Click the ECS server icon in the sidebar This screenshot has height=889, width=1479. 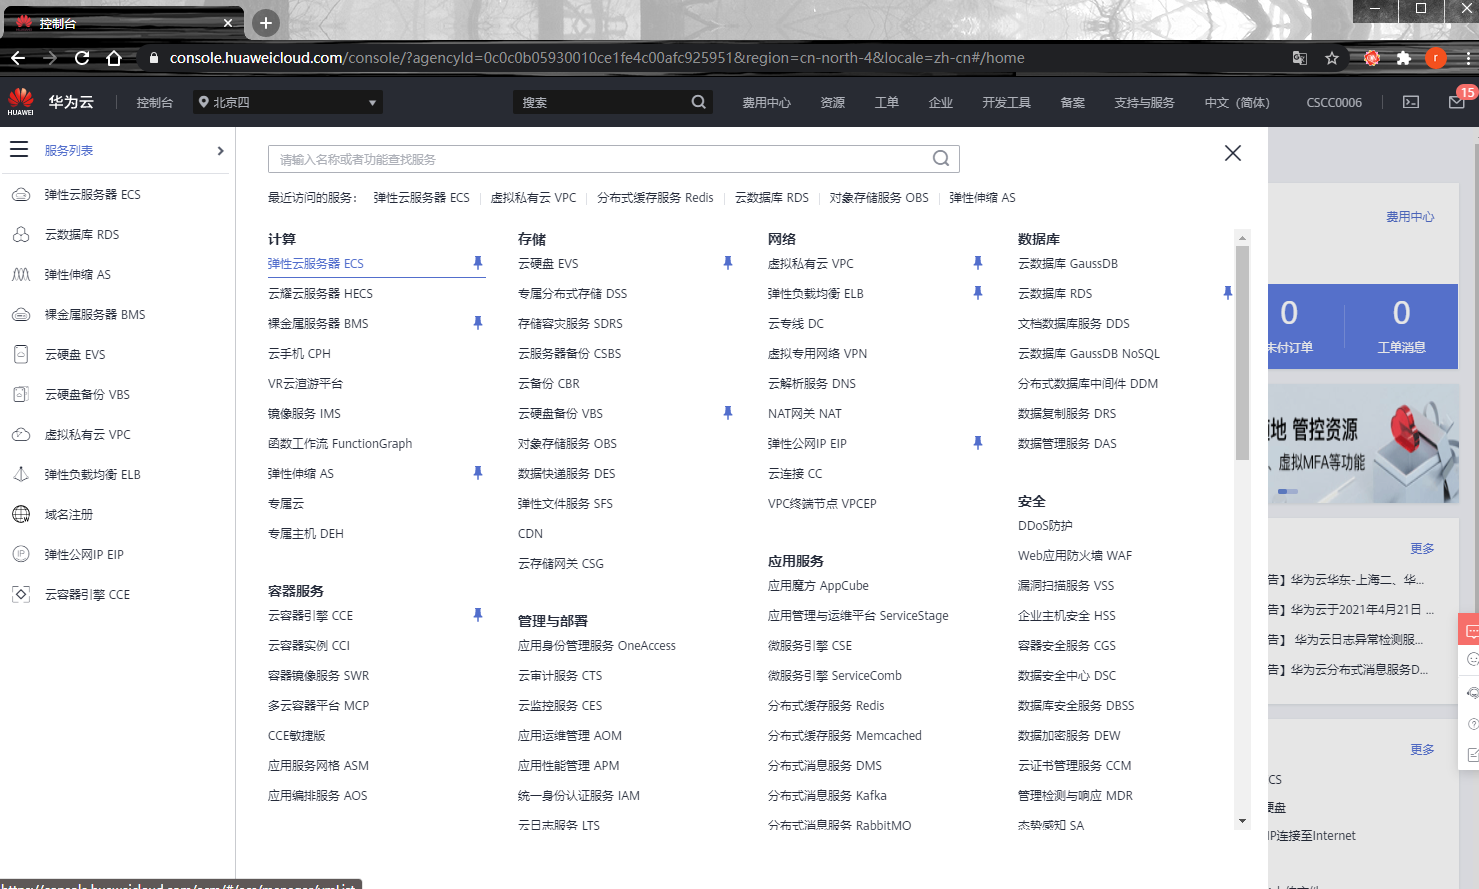pyautogui.click(x=21, y=194)
